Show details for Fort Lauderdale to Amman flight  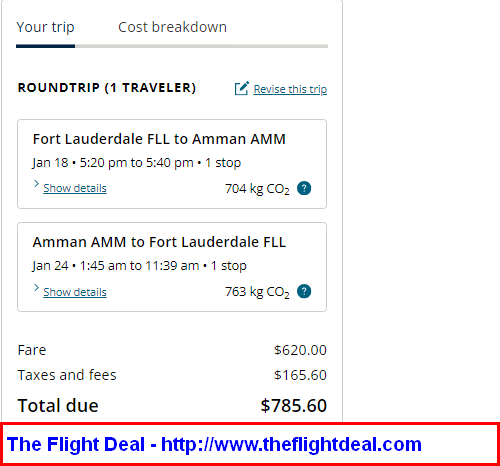(75, 188)
